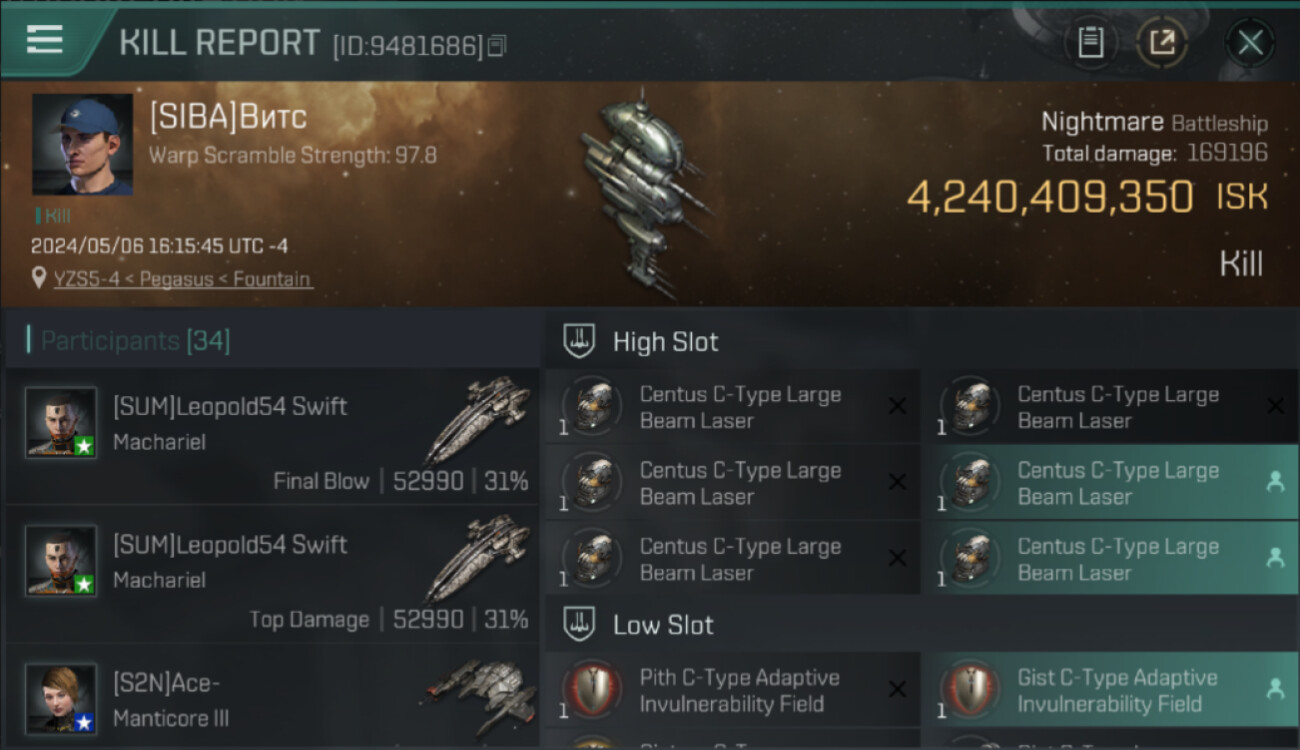Click the X mark beside Pith C-Type module
1300x750 pixels.
point(897,689)
